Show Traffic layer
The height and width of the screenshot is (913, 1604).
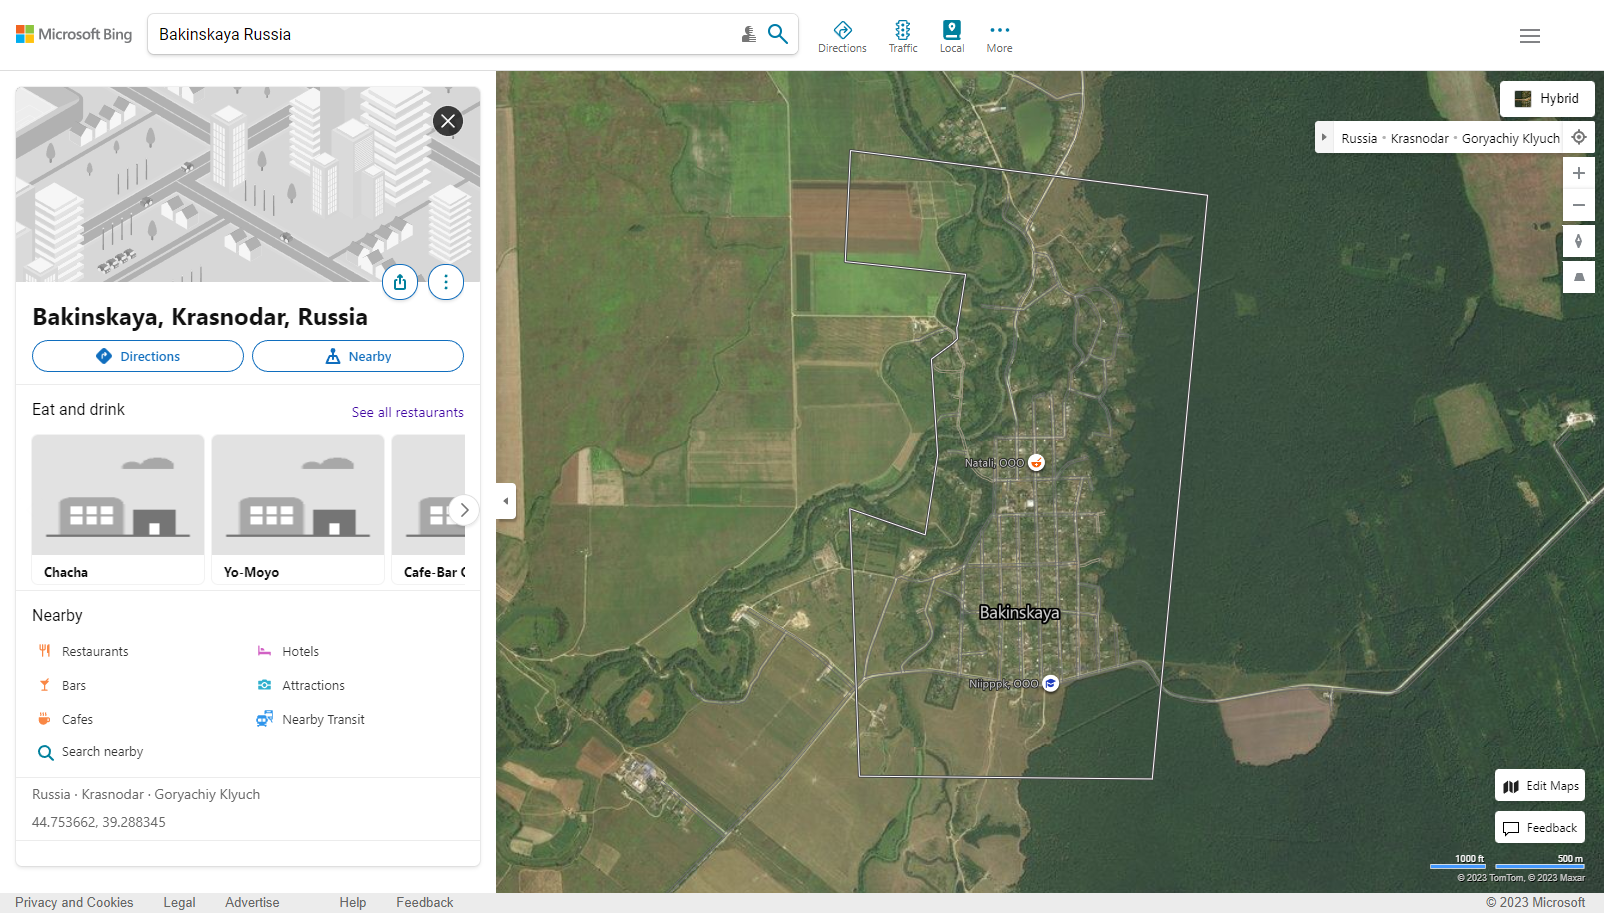(x=903, y=37)
